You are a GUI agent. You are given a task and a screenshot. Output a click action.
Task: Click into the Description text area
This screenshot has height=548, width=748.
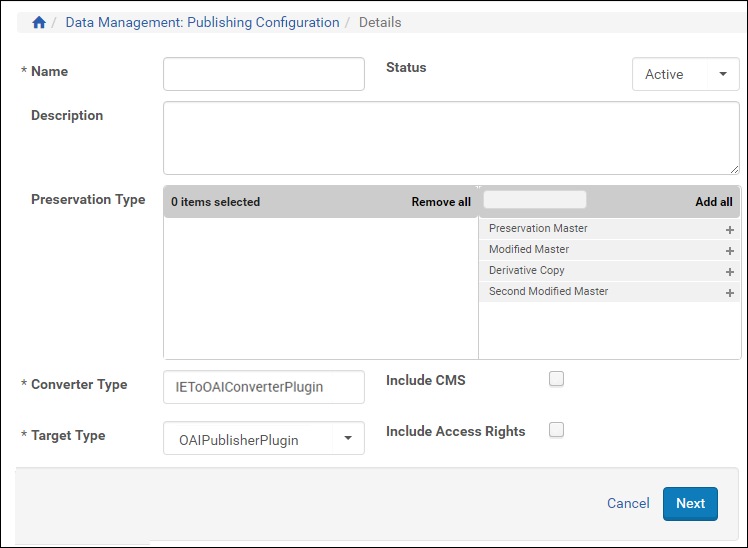point(450,138)
